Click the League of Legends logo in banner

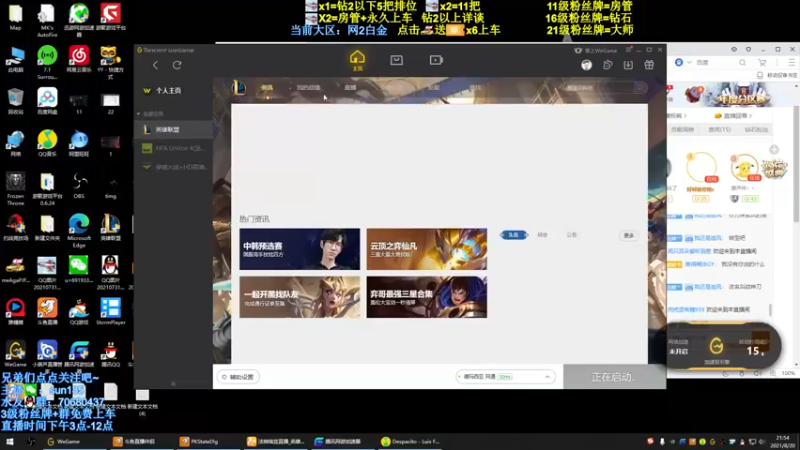point(239,88)
